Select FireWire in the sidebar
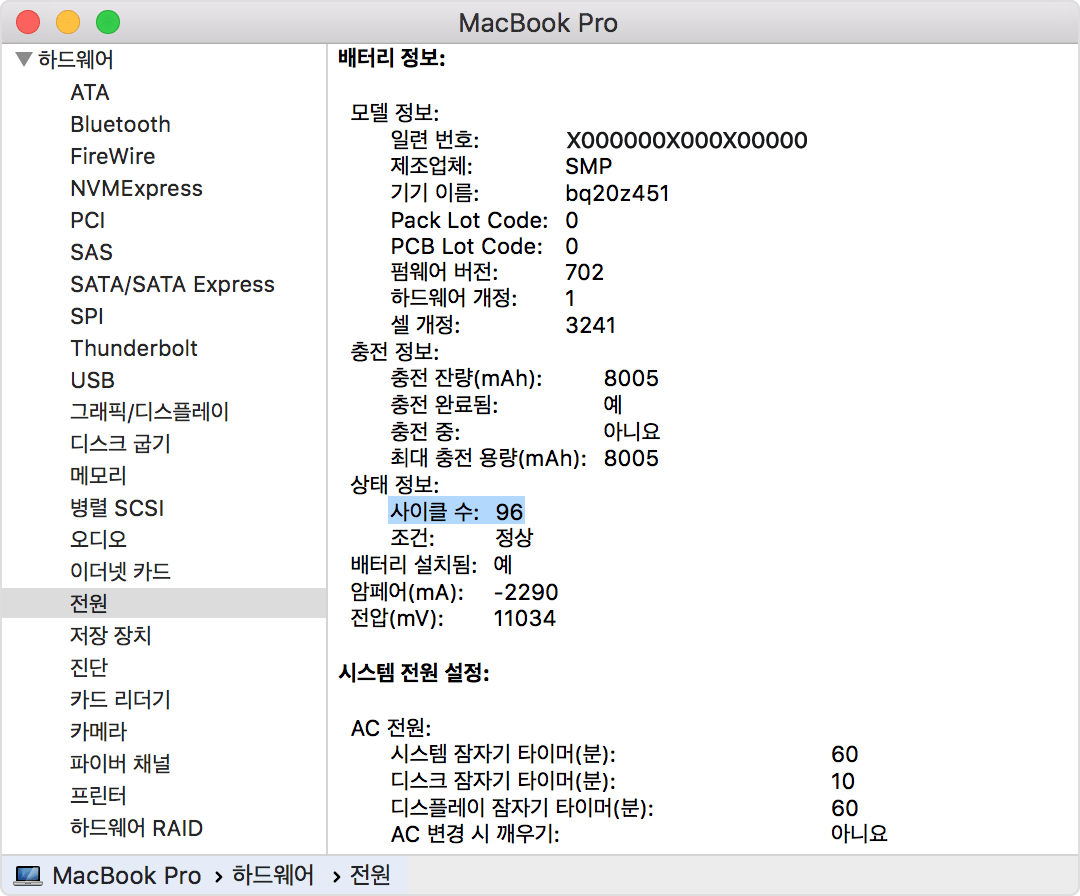 (x=112, y=156)
